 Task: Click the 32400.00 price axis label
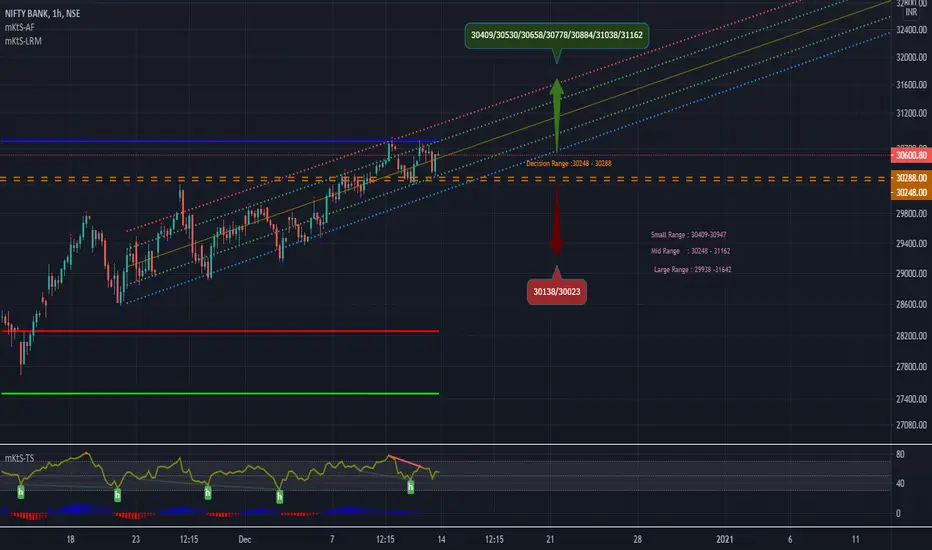[911, 30]
